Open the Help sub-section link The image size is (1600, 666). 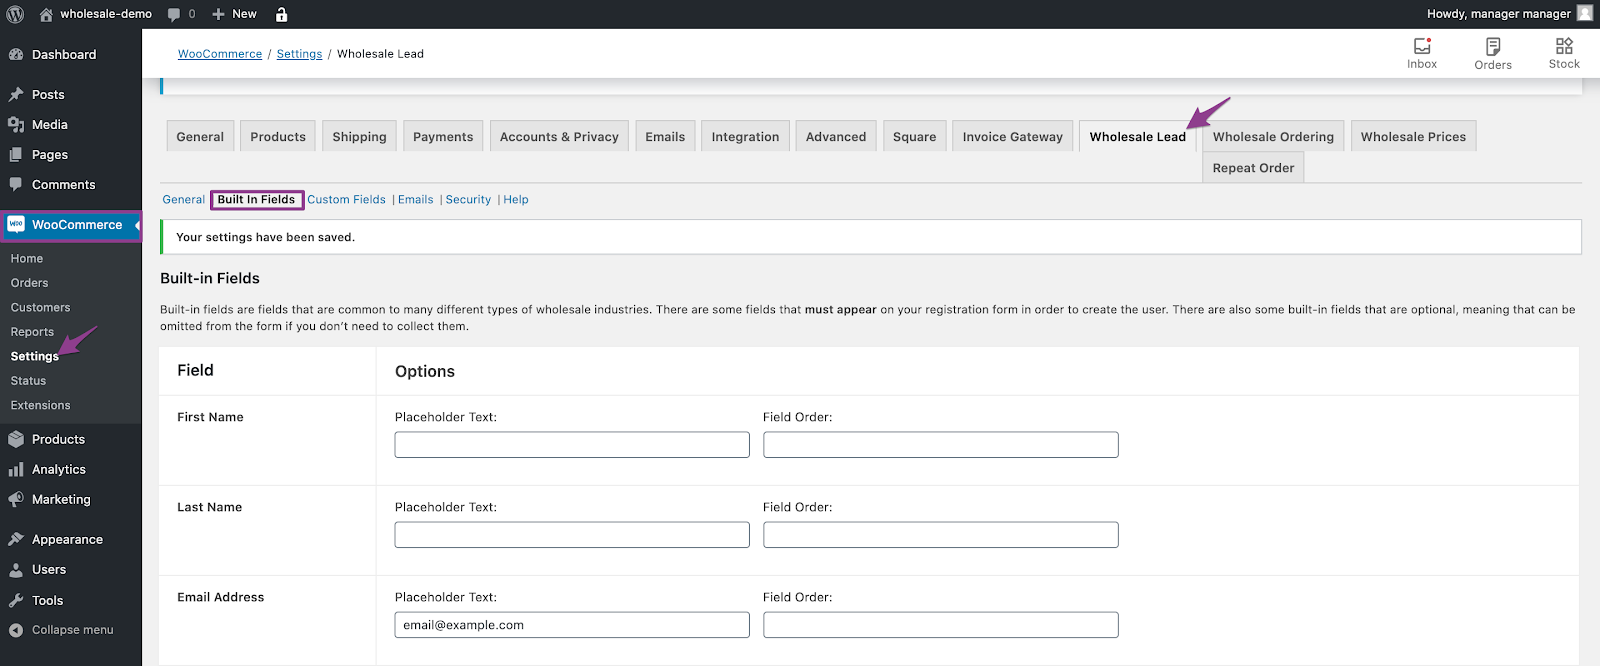click(x=516, y=199)
